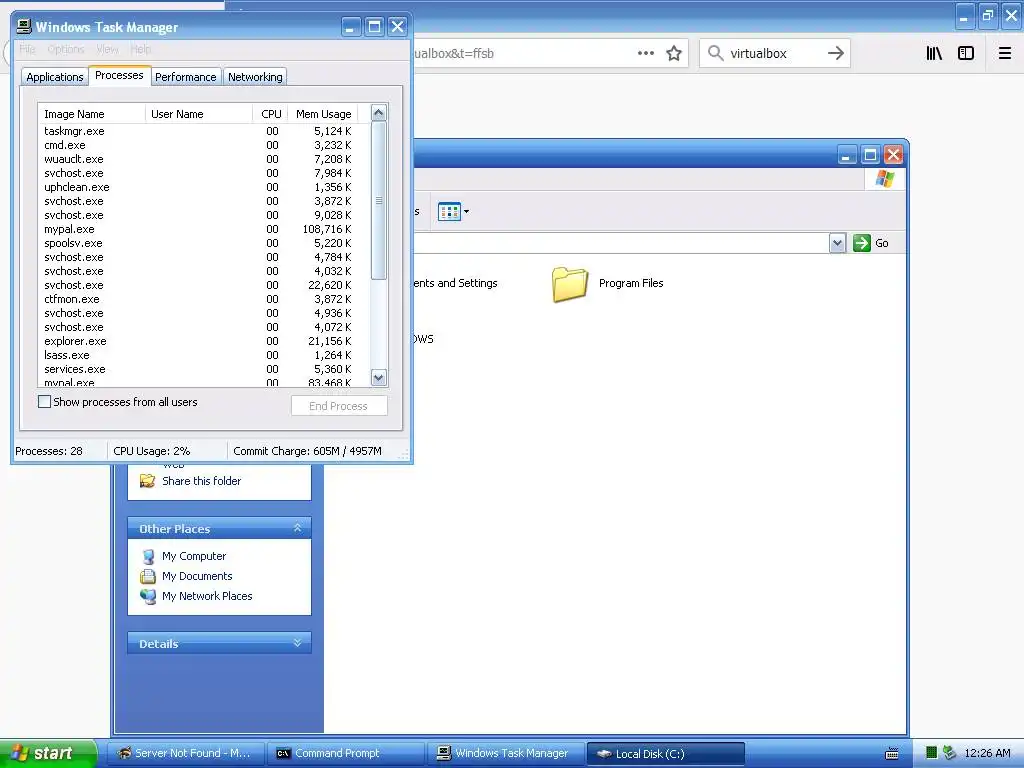Click Share this folder link
Image resolution: width=1024 pixels, height=768 pixels.
click(x=201, y=481)
